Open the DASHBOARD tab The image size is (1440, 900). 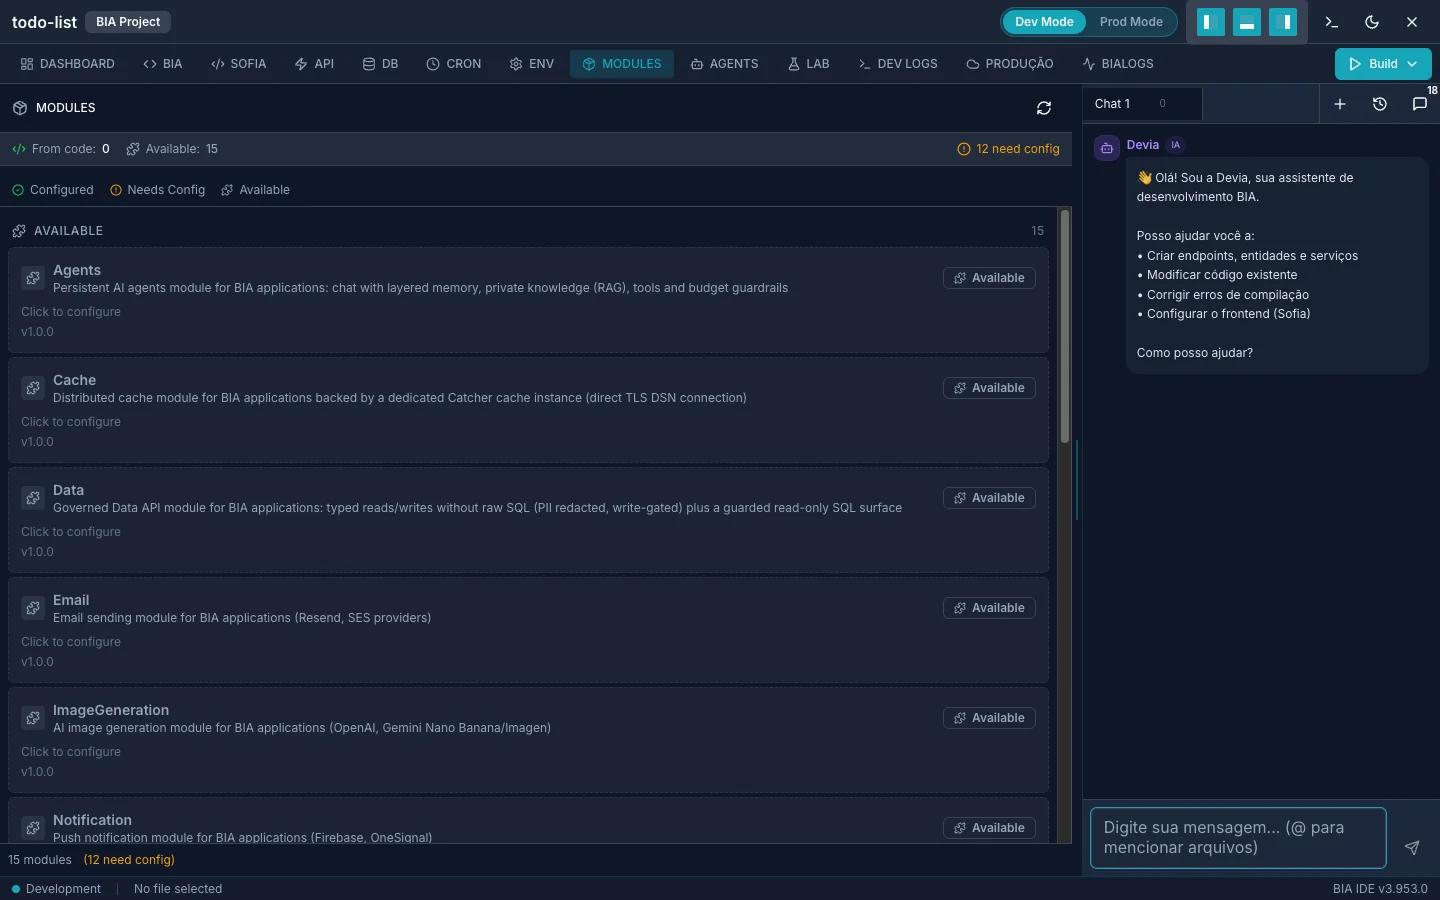pyautogui.click(x=68, y=64)
